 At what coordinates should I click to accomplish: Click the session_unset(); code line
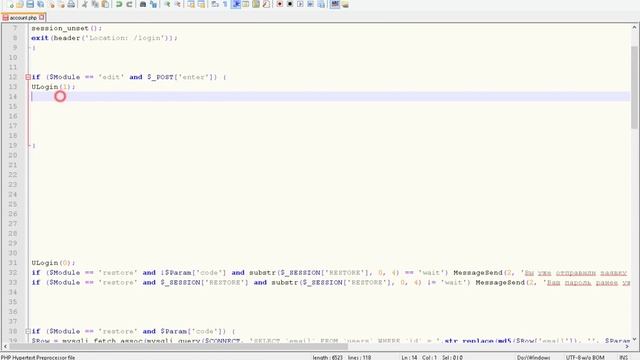coord(67,28)
